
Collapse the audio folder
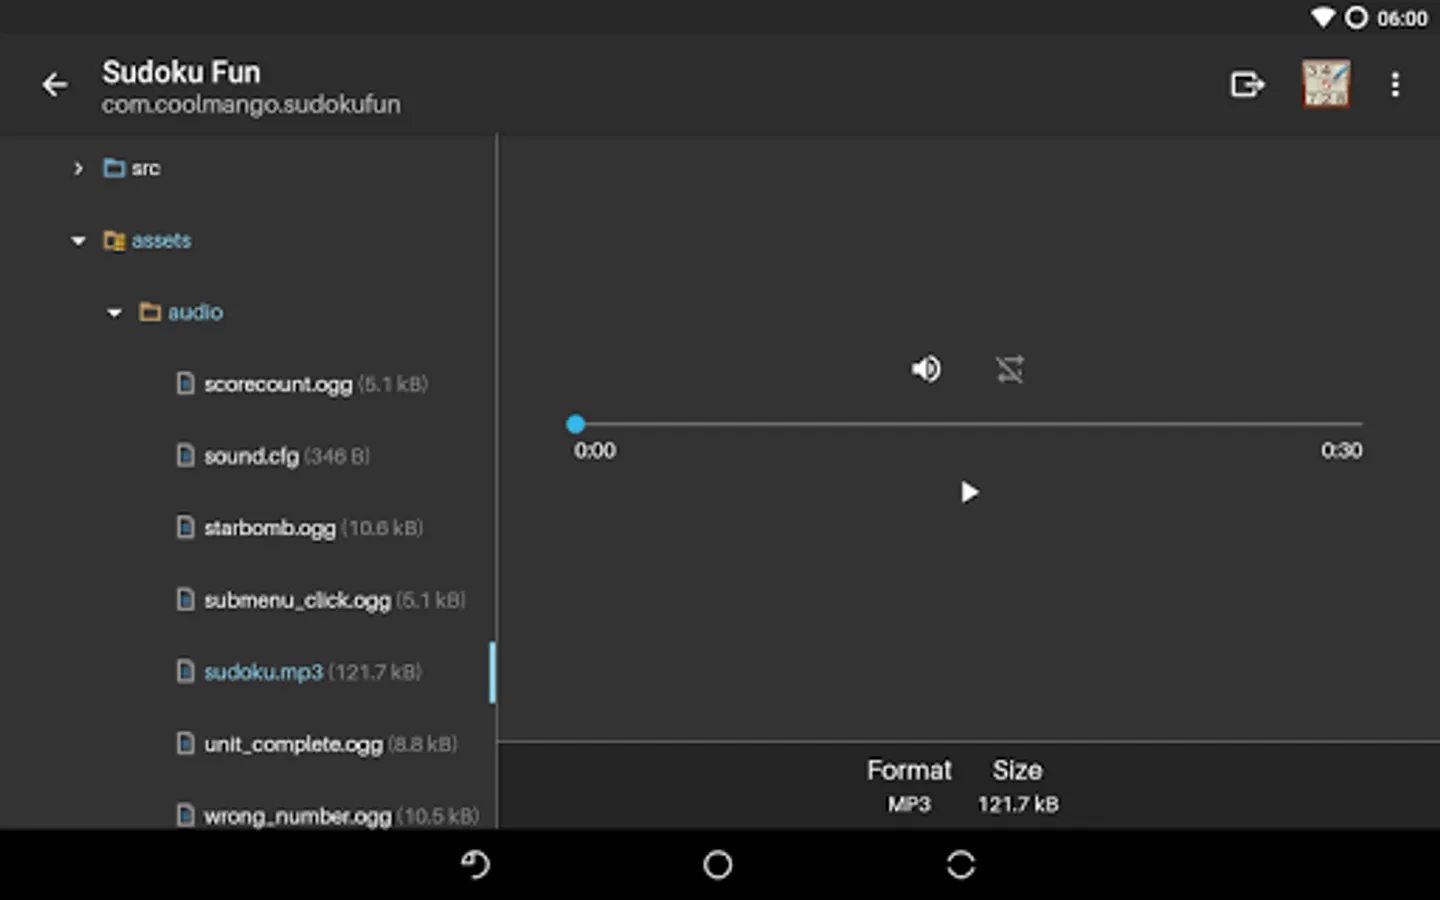pos(113,312)
